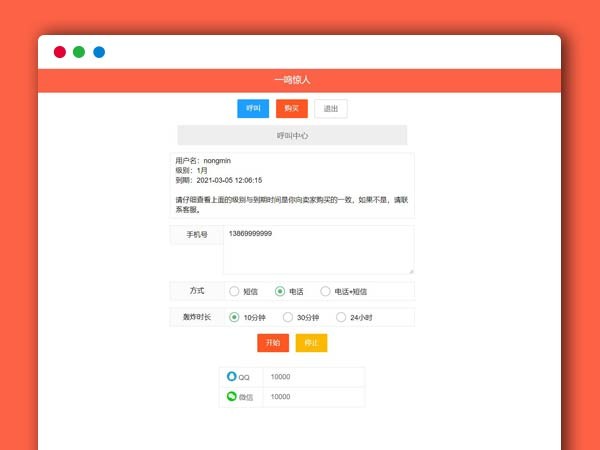The height and width of the screenshot is (450, 600).
Task: Open the blue 呼叫 tab button
Action: [253, 108]
